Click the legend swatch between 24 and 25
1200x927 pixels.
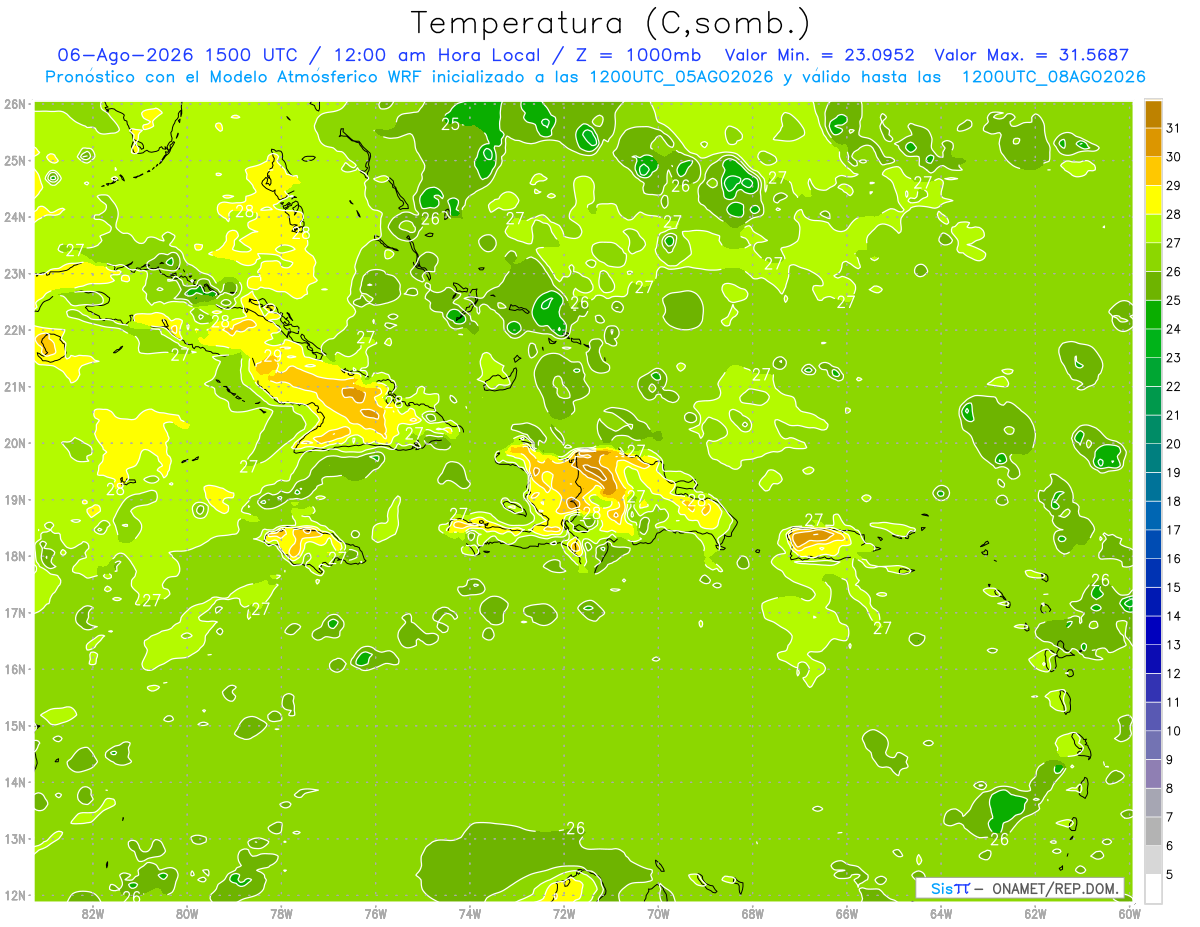pyautogui.click(x=1153, y=314)
